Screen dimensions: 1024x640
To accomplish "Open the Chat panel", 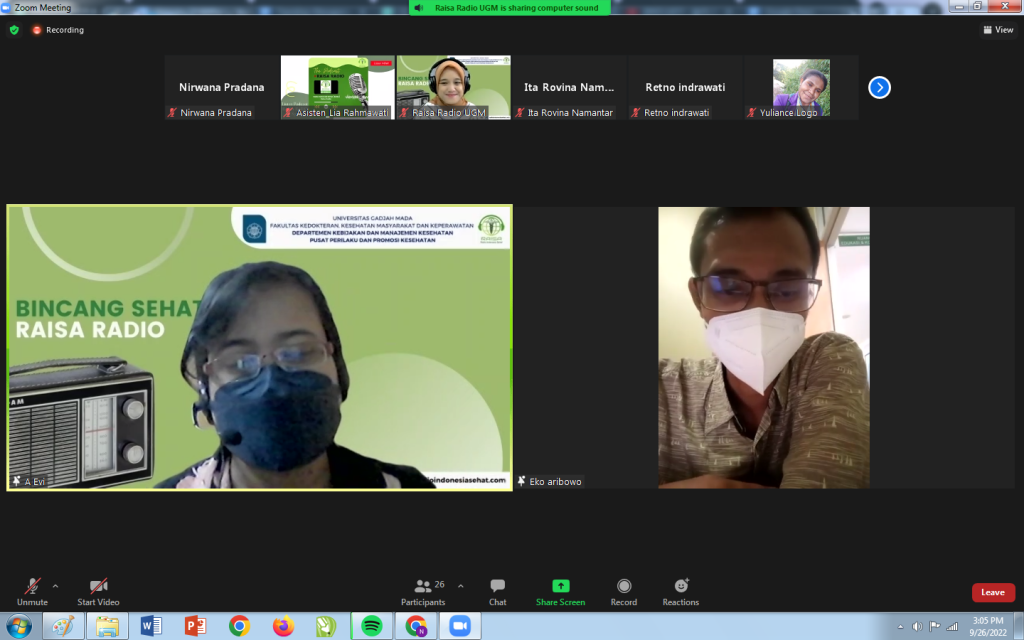I will tap(498, 592).
